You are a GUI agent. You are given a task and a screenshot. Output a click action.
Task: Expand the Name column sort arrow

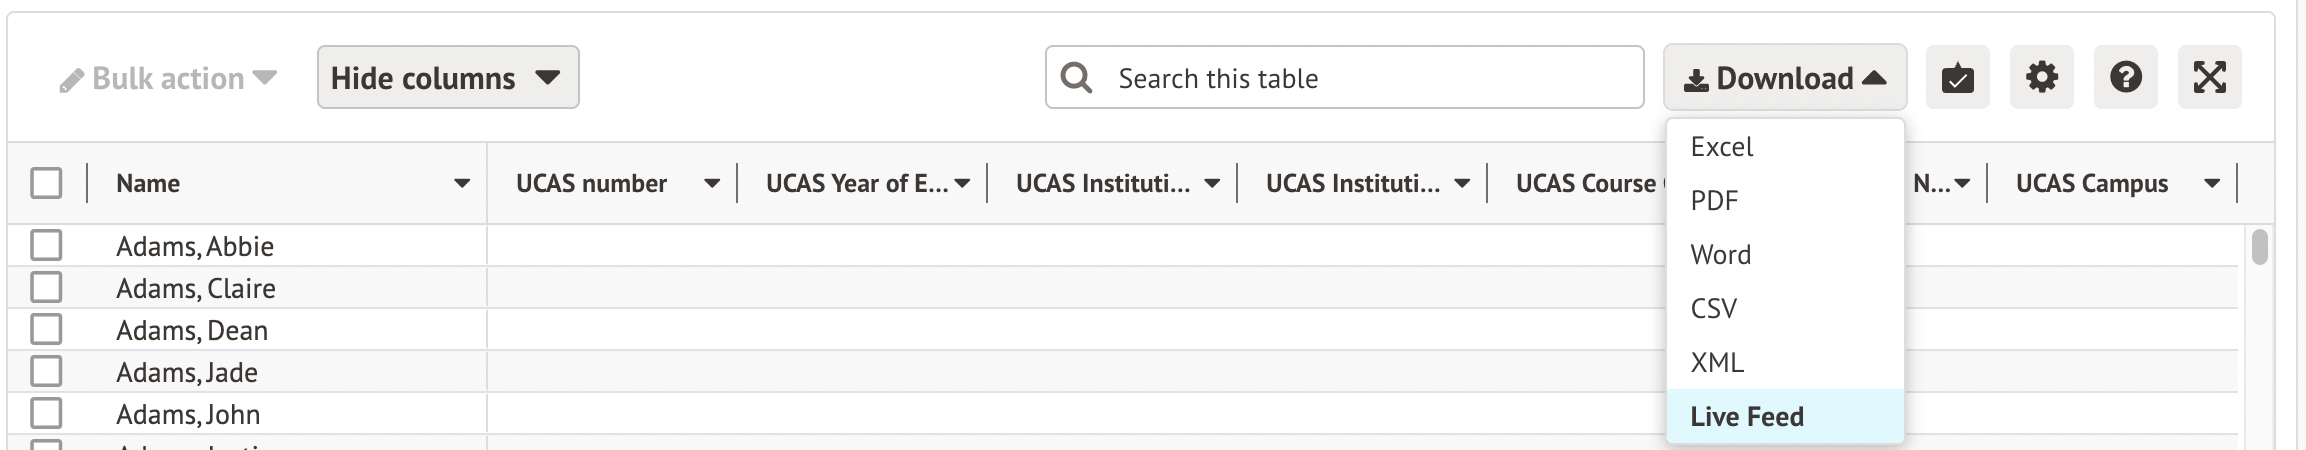click(462, 183)
